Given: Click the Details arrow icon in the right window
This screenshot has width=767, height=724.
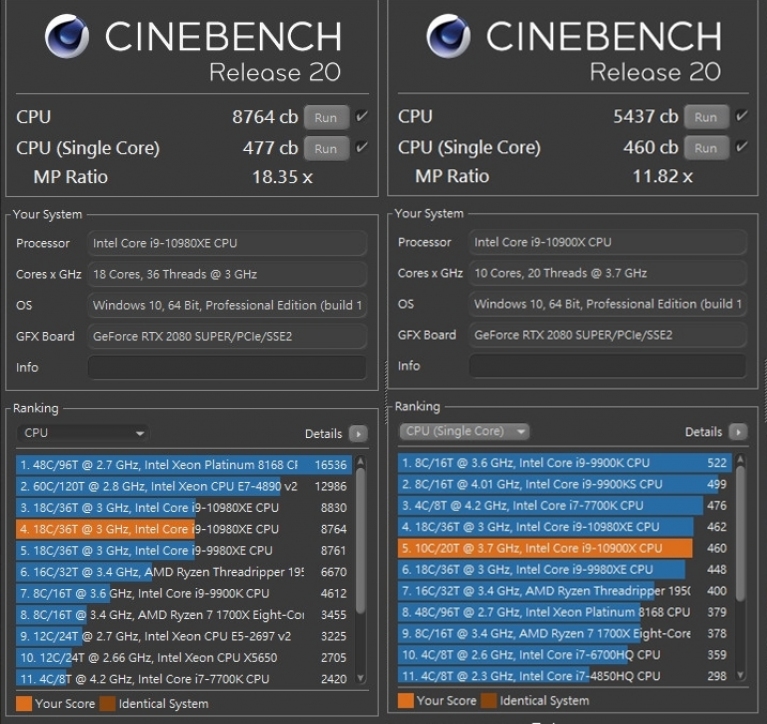Looking at the screenshot, I should [738, 431].
